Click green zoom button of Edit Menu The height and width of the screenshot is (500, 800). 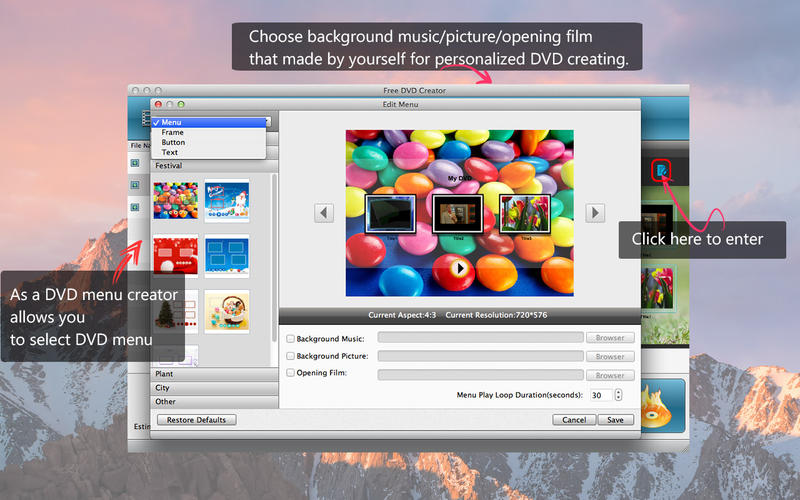coord(181,104)
